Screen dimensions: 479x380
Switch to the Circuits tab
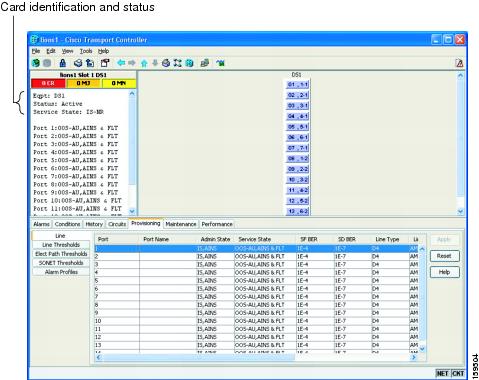click(117, 224)
